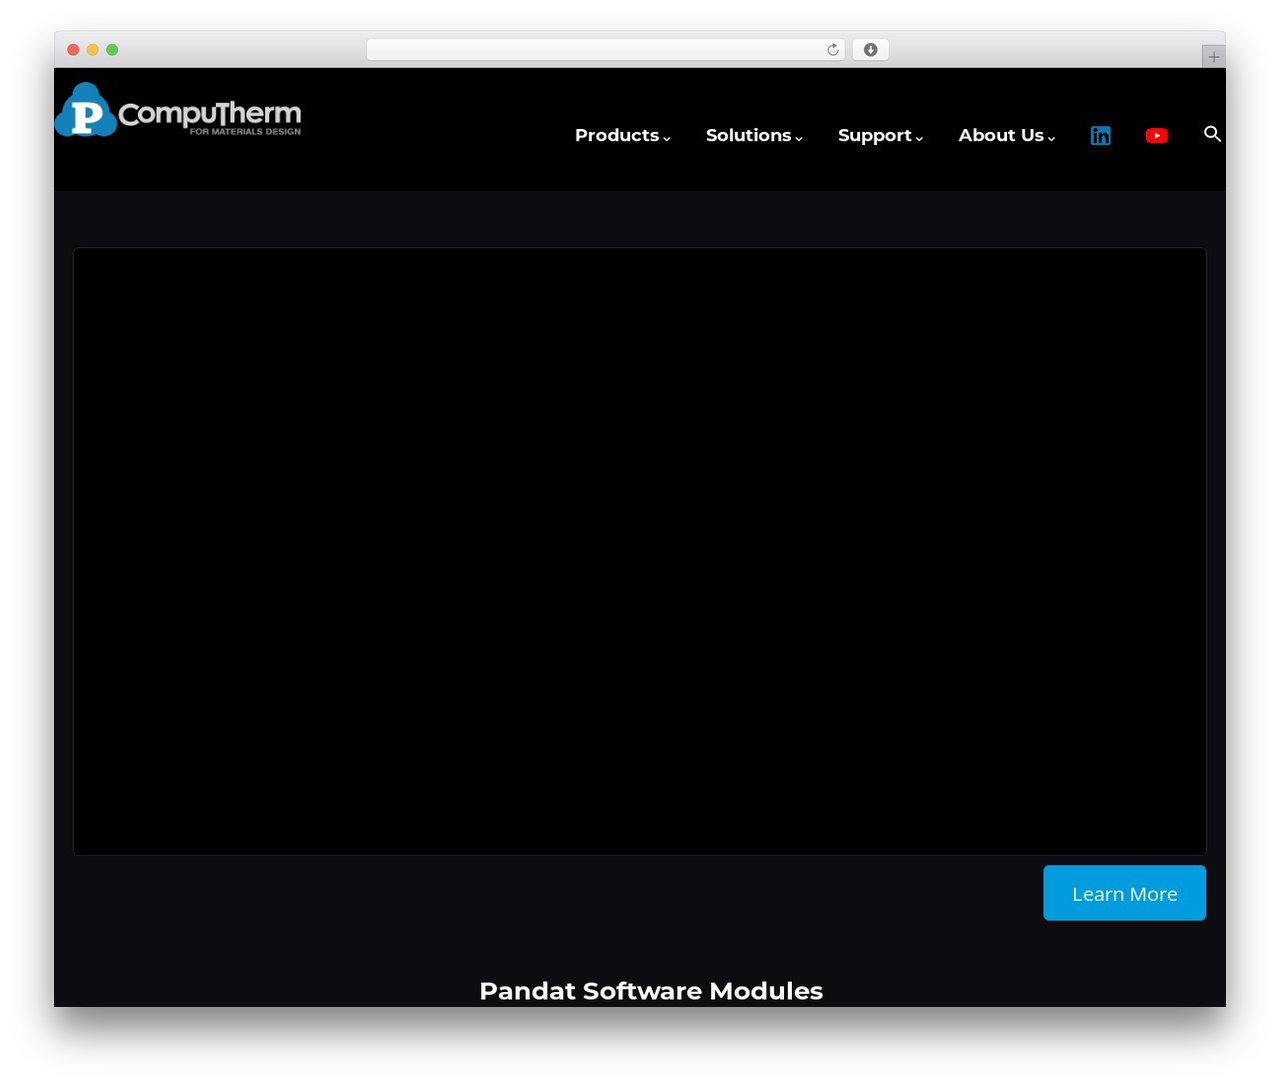Click the black hero video area
The height and width of the screenshot is (1084, 1280).
pyautogui.click(x=640, y=551)
